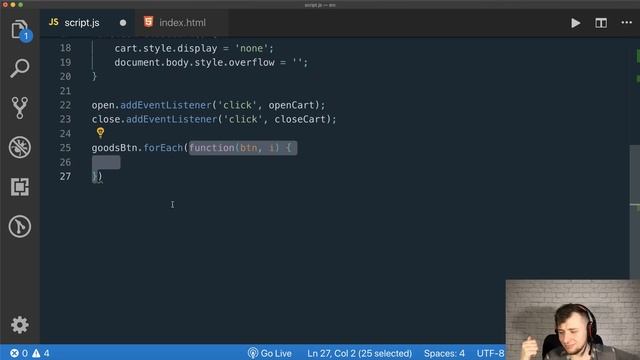Click the lightbulb quick fix icon

100,132
